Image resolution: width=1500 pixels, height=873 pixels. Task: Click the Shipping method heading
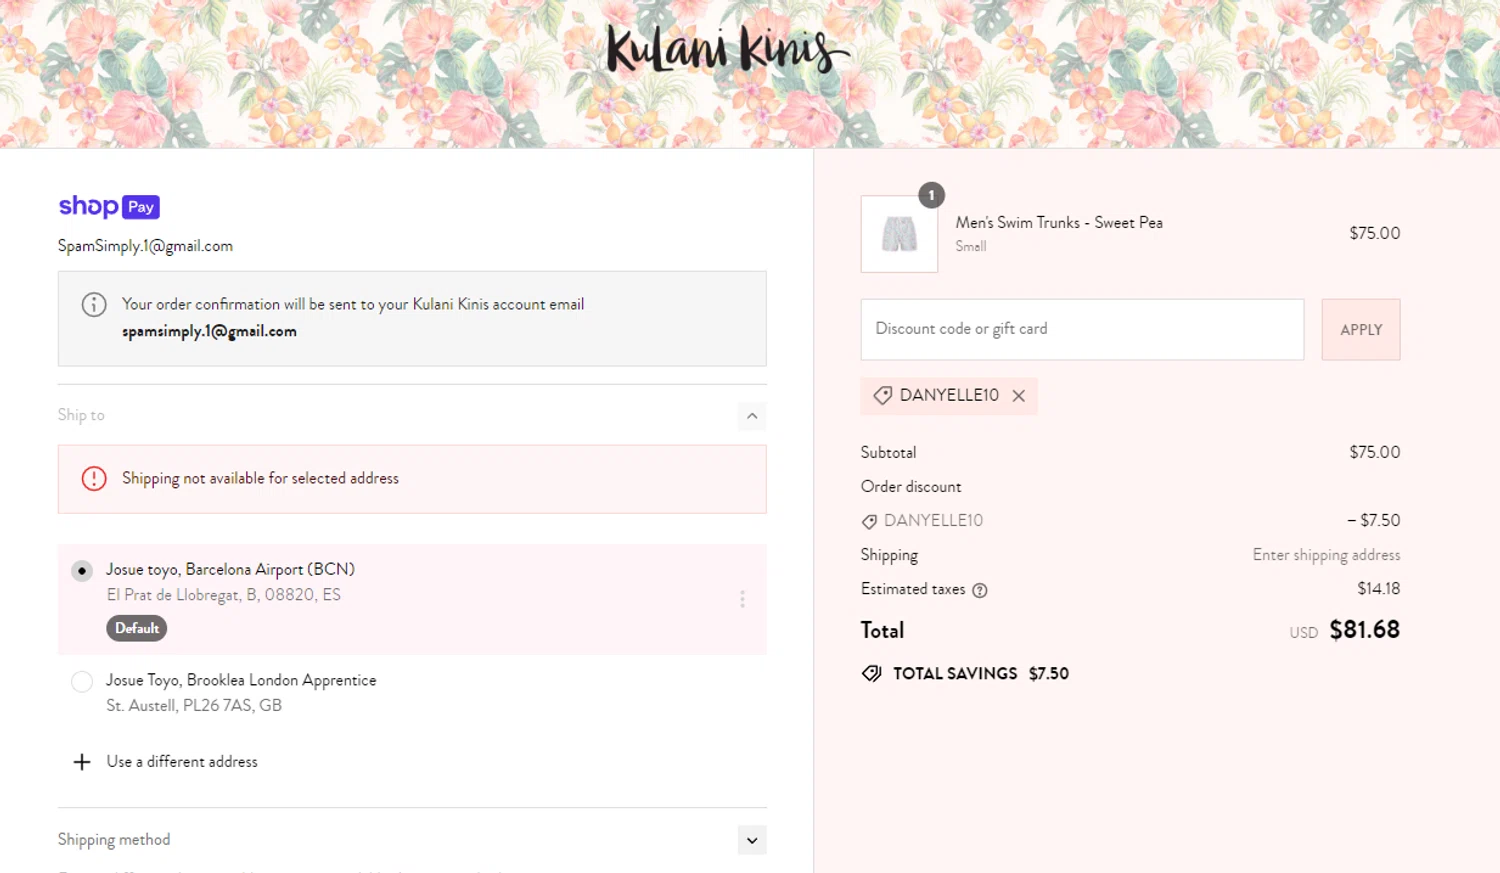[114, 840]
